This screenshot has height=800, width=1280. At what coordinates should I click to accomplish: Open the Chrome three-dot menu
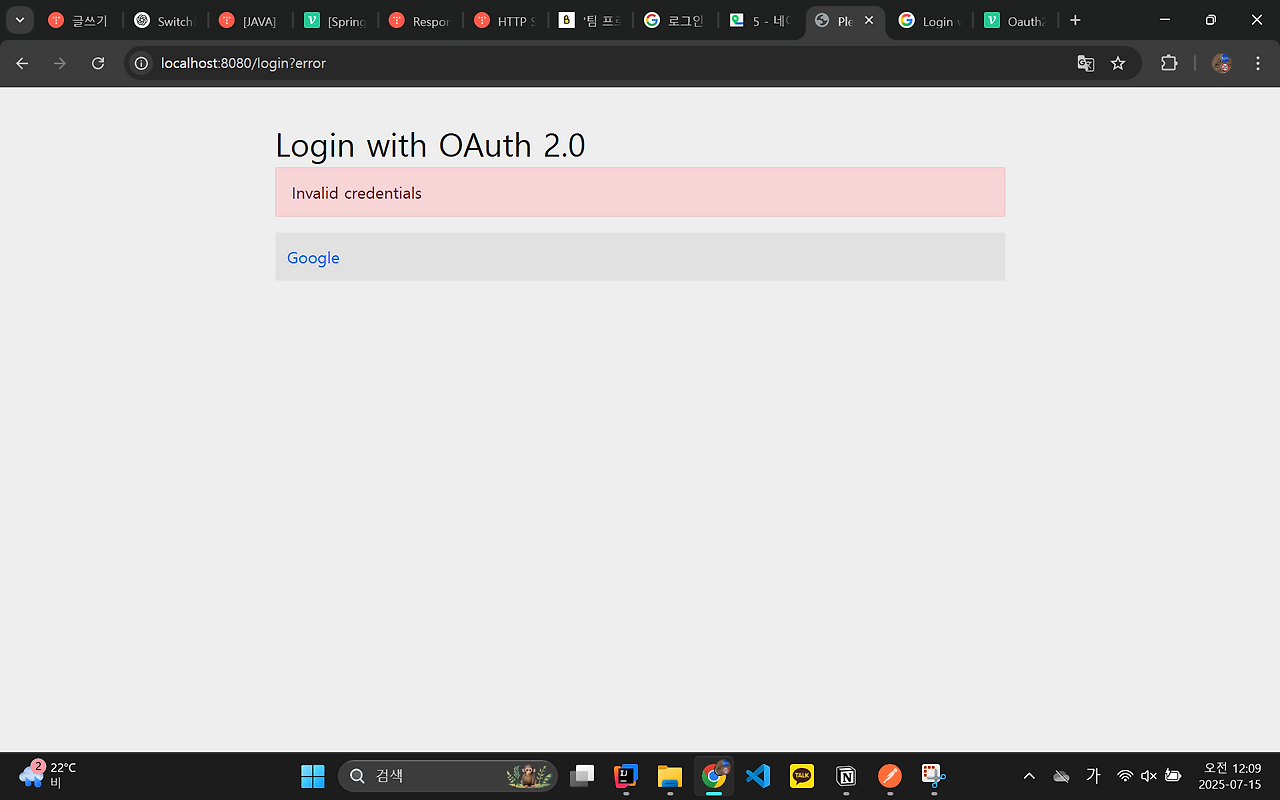(x=1257, y=63)
